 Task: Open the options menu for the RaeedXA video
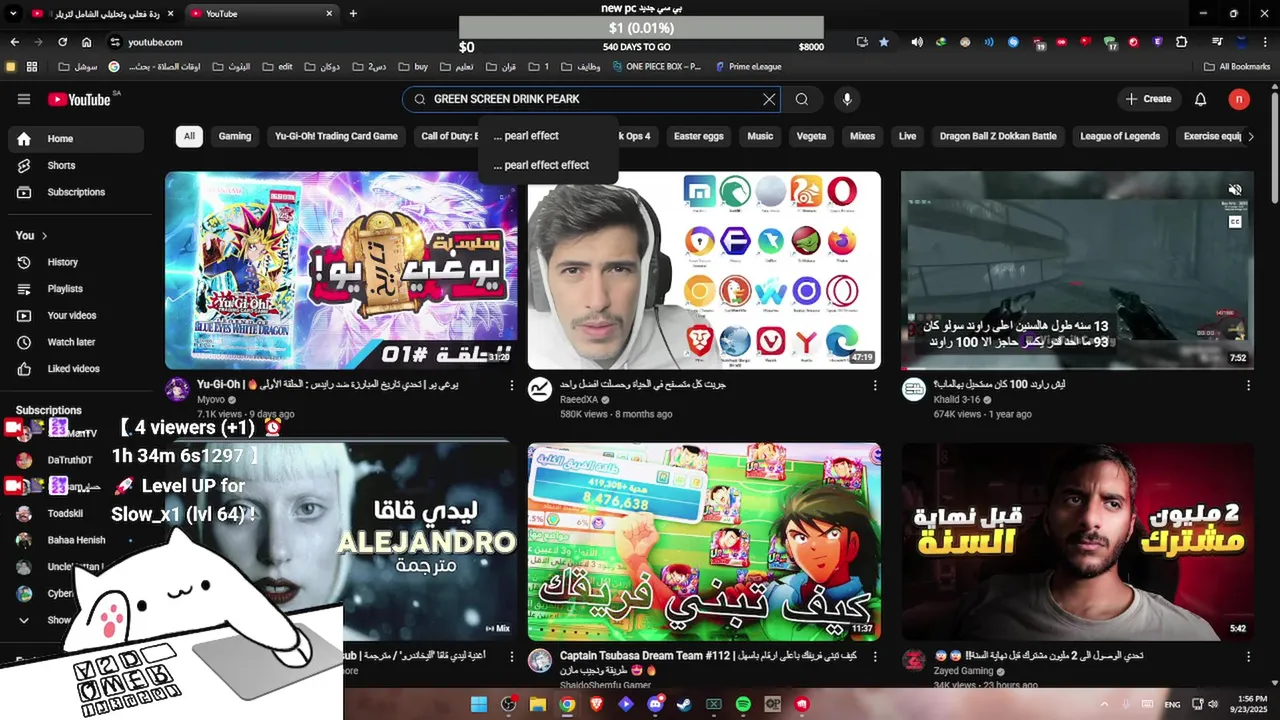click(x=875, y=385)
